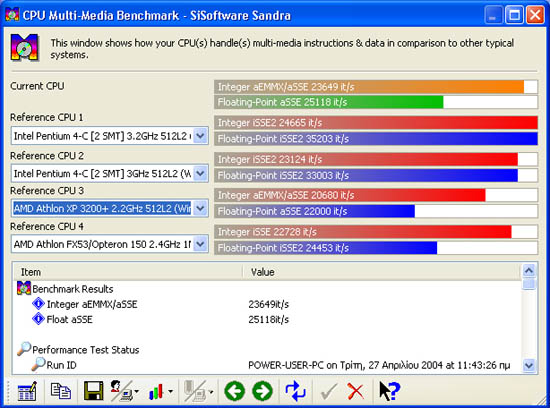This screenshot has width=550, height=408.
Task: Click the blue Floating-Point iSSE2 33003 bar
Action: coord(366,175)
